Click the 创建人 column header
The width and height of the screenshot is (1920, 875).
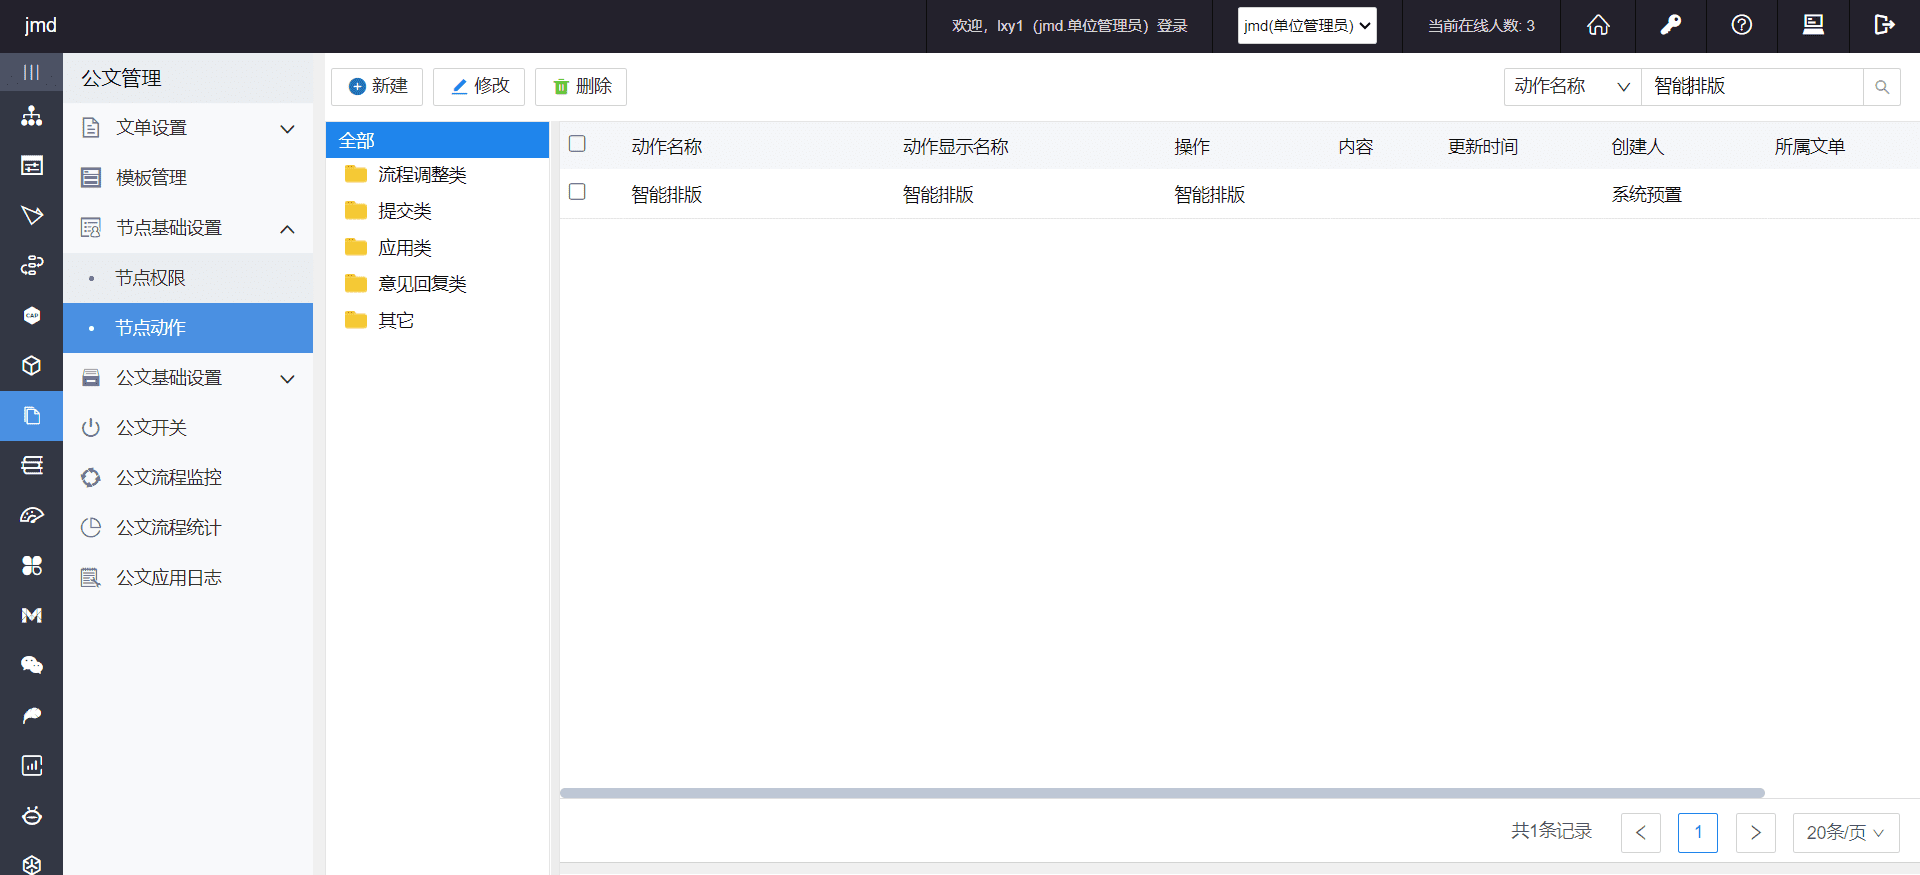1638,147
